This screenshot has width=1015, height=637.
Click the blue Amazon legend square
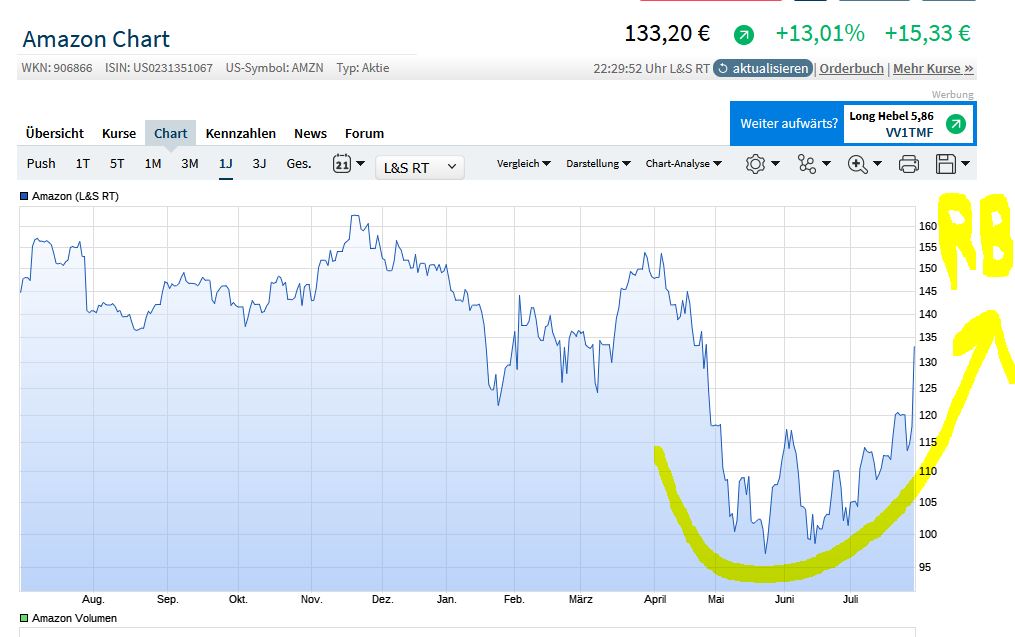[x=24, y=196]
